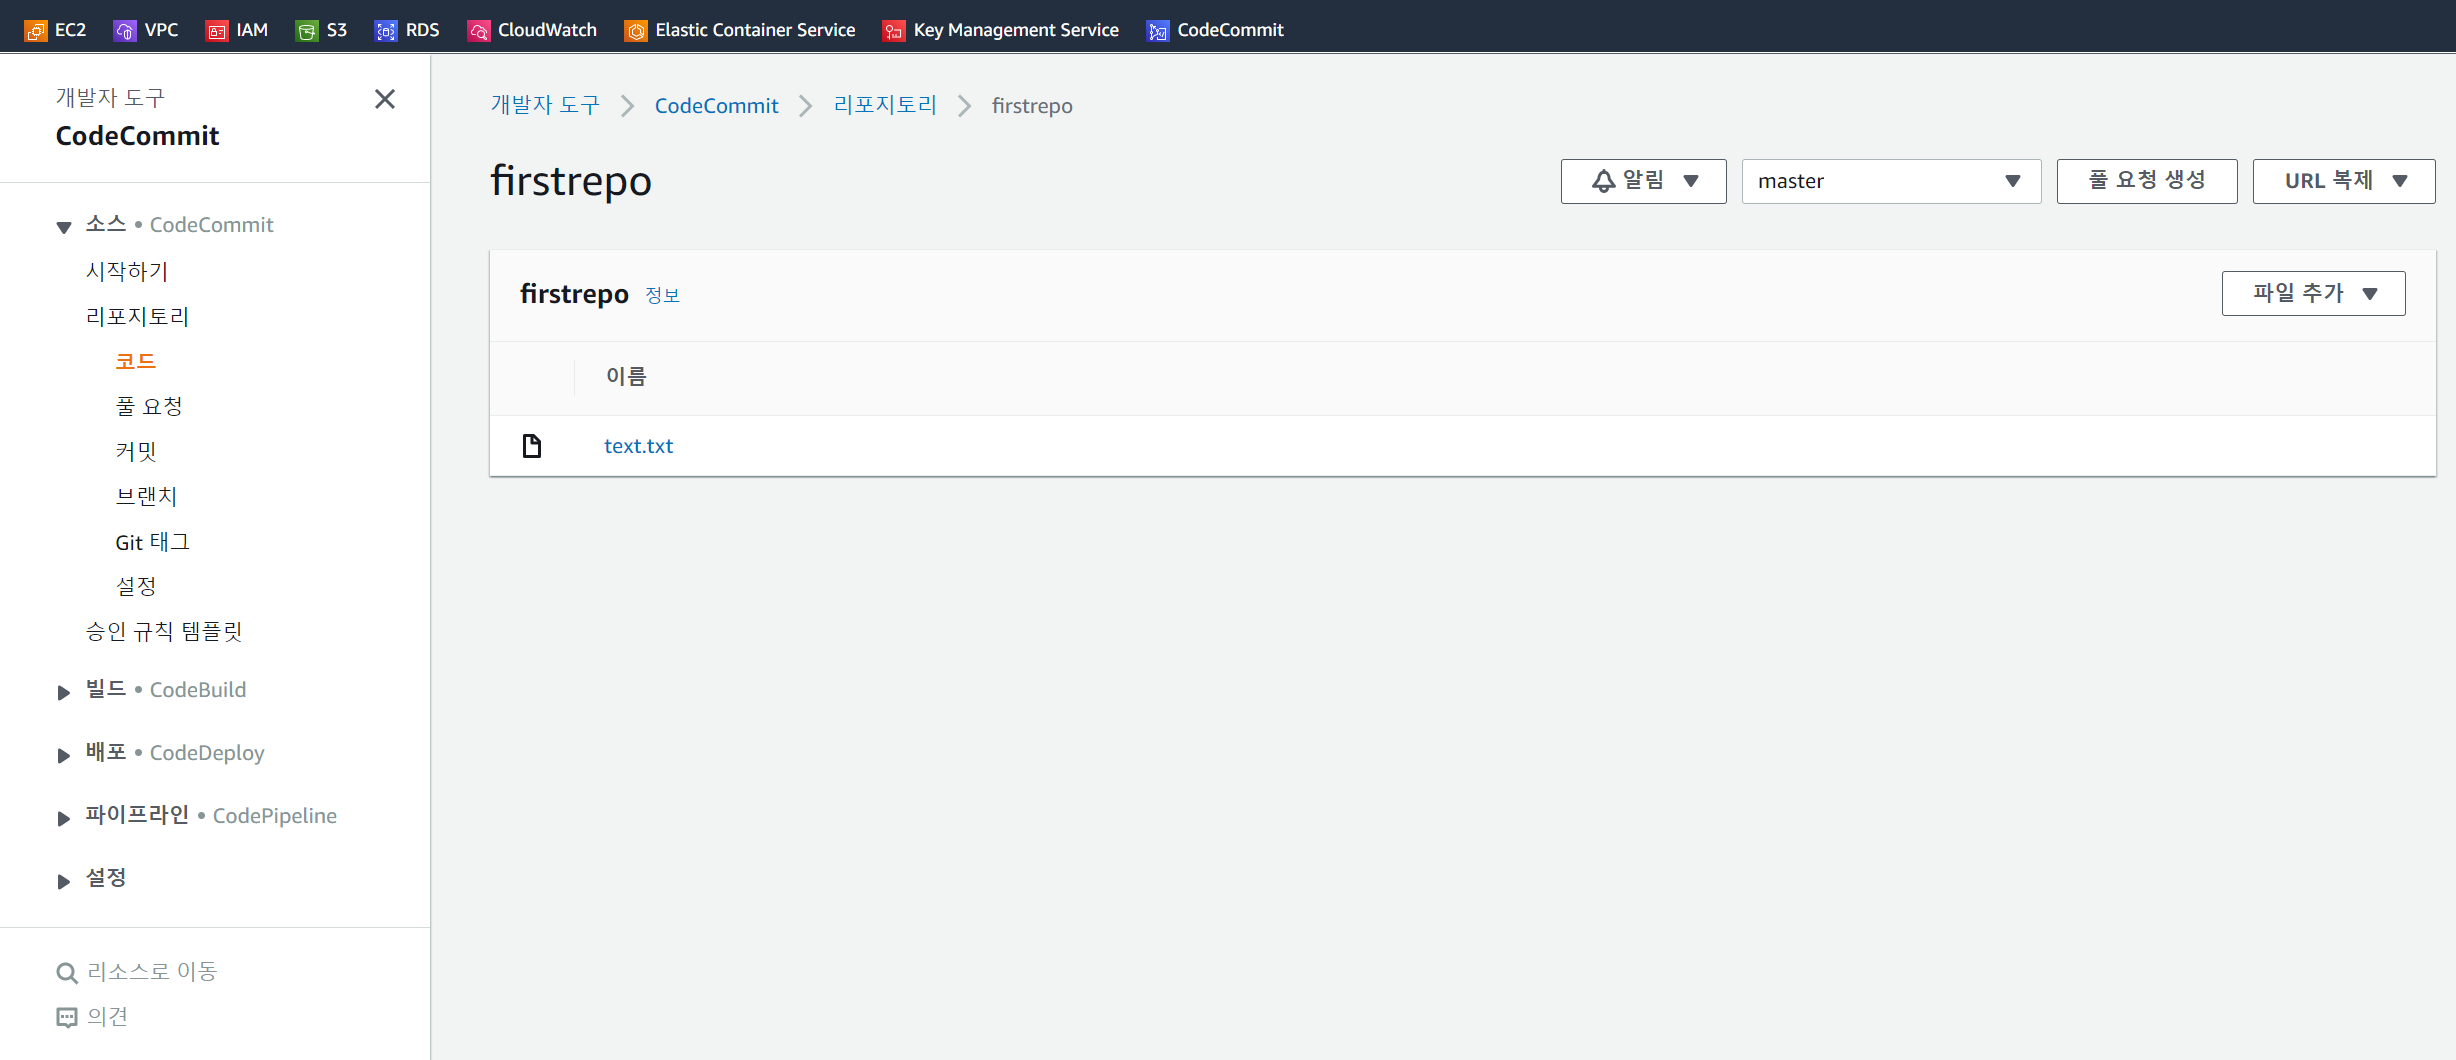Open the 파일 추가 dropdown
2456x1060 pixels.
point(2313,293)
